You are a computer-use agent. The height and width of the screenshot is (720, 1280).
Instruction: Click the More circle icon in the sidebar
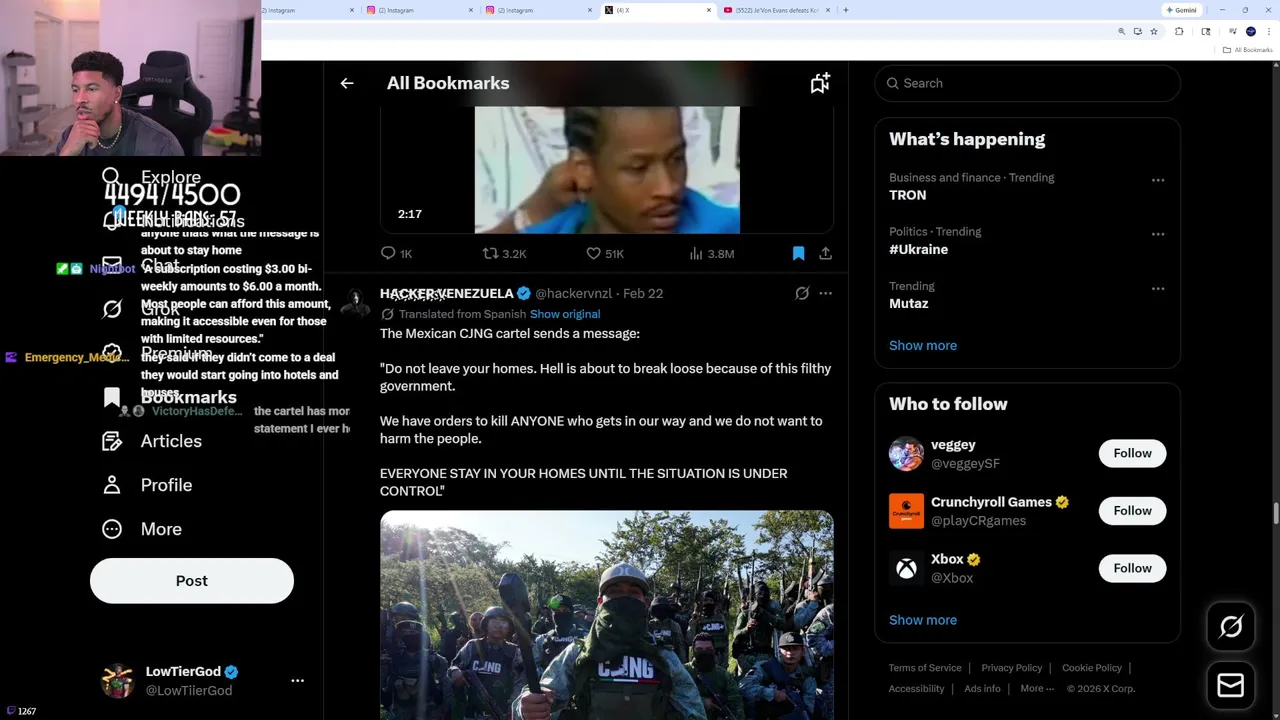coord(112,529)
